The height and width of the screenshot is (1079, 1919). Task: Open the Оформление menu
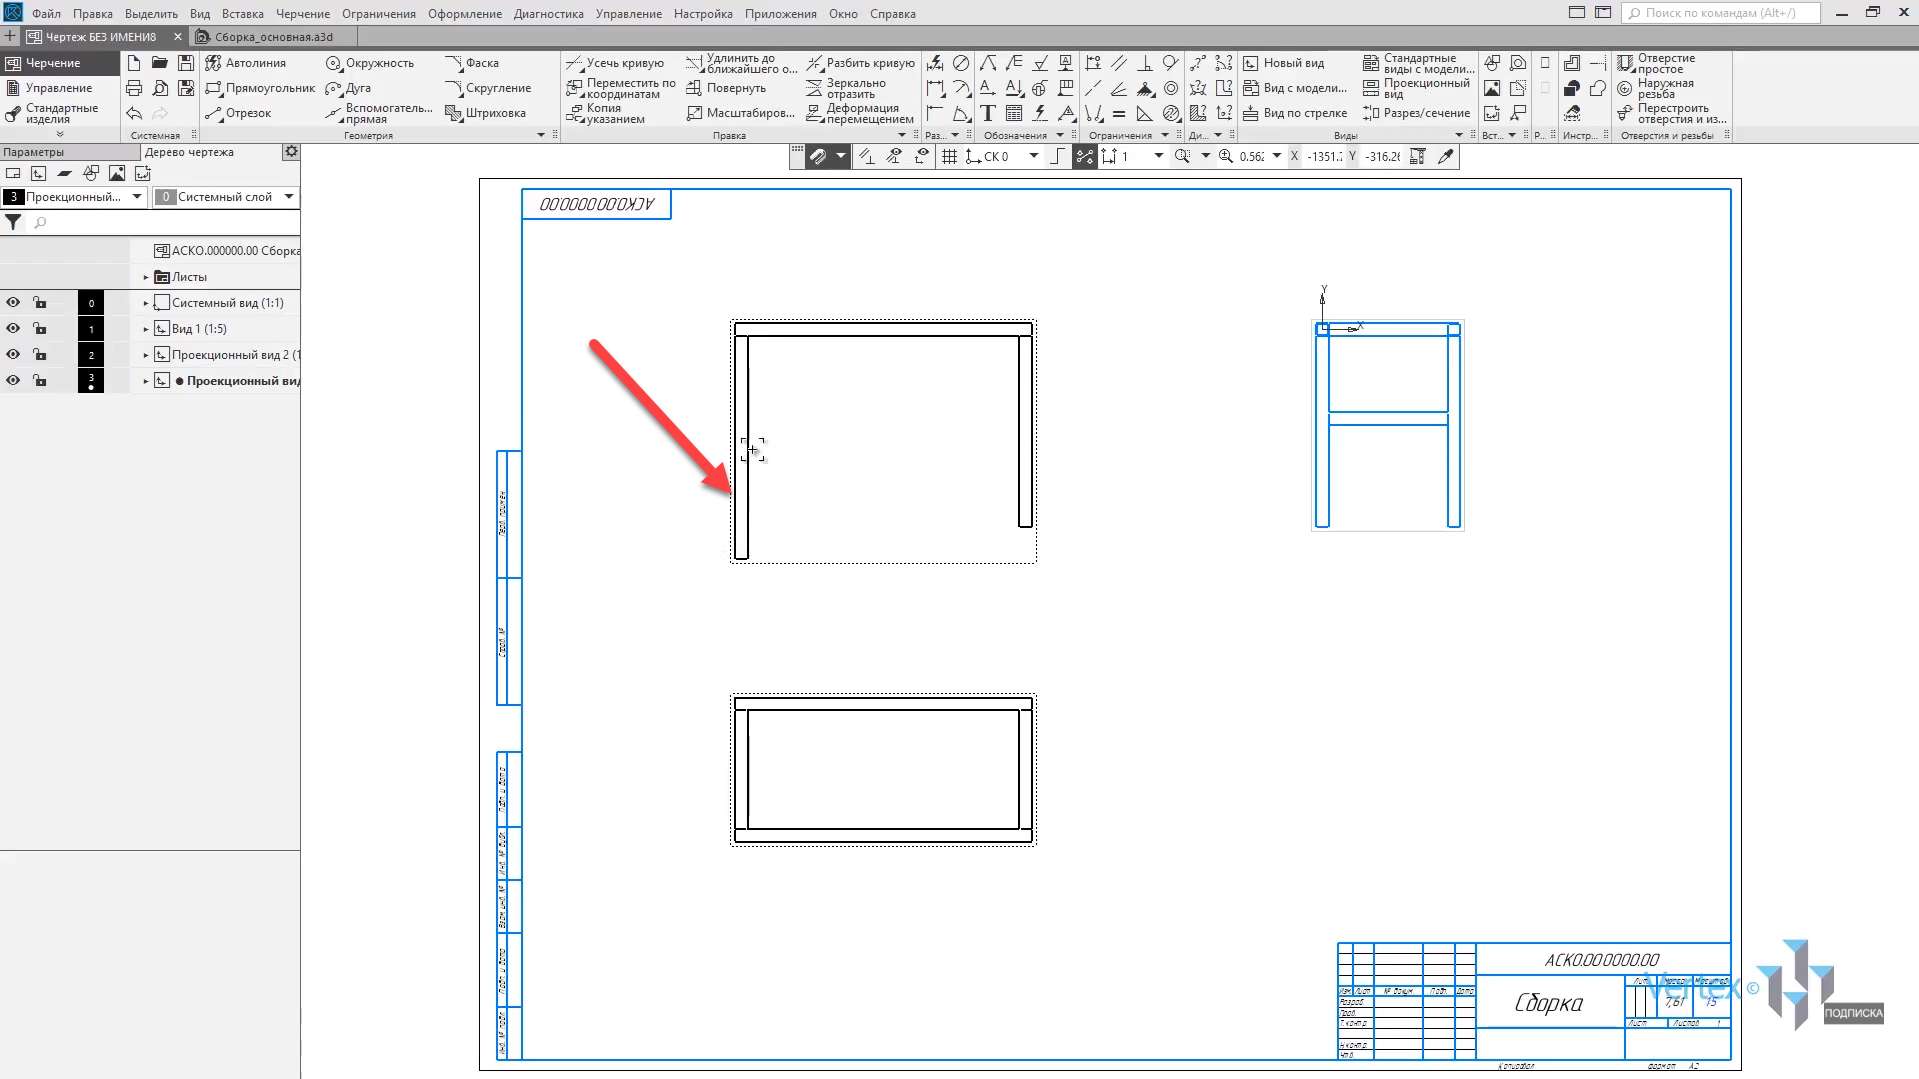click(465, 13)
